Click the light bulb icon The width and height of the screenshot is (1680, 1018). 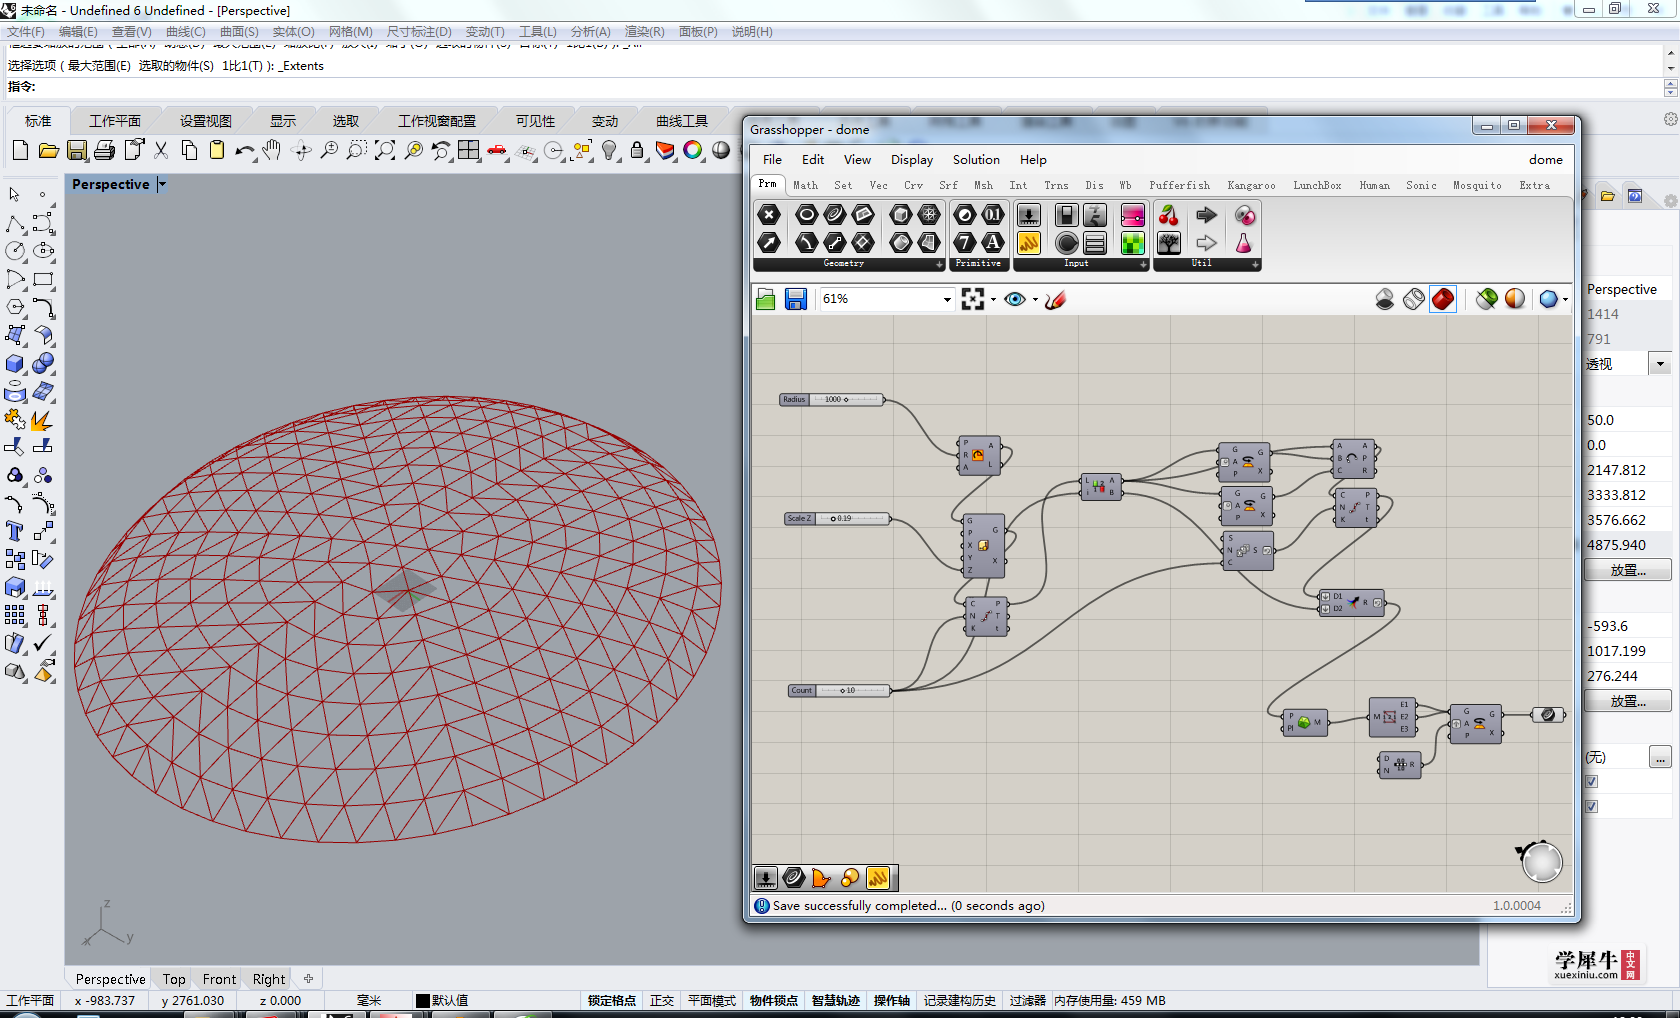pos(609,151)
